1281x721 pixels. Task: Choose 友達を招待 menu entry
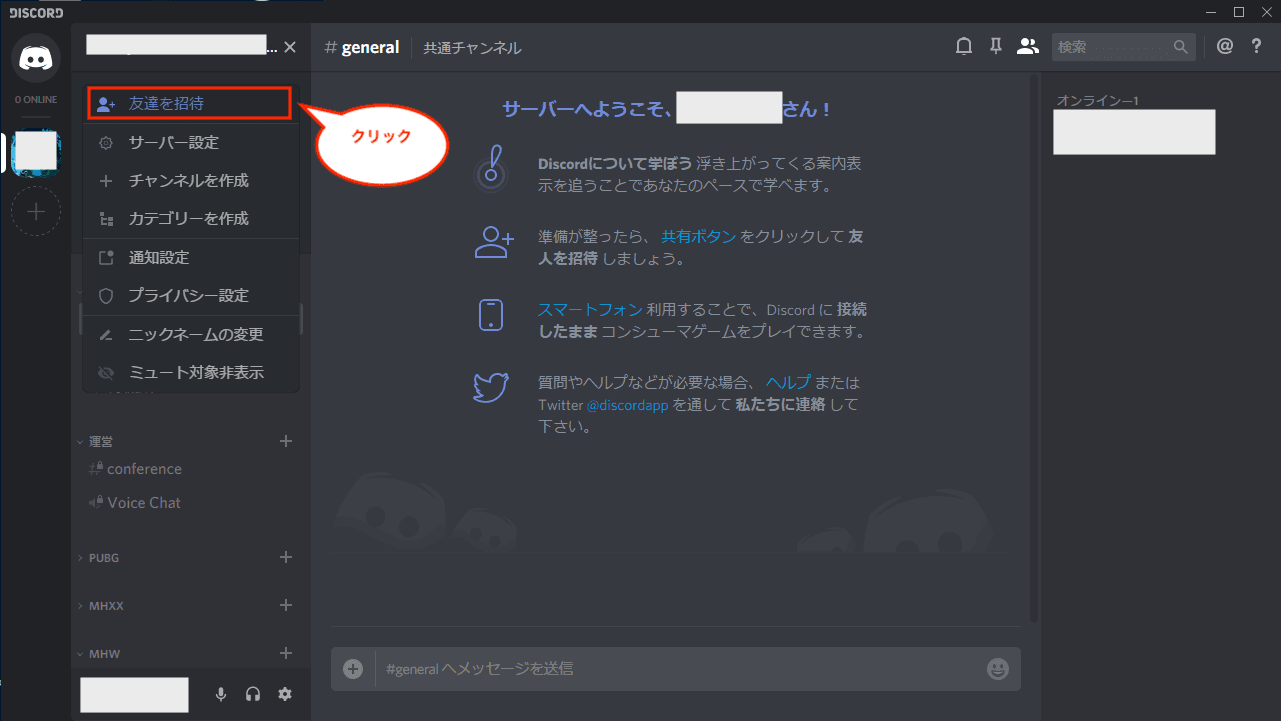pos(190,103)
